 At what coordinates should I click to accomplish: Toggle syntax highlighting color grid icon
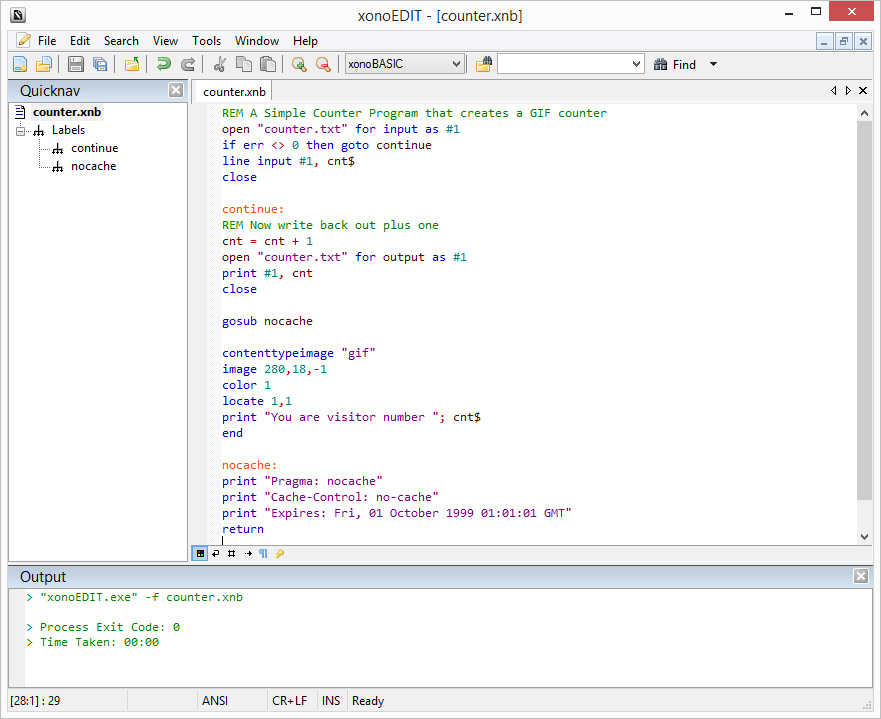click(200, 554)
